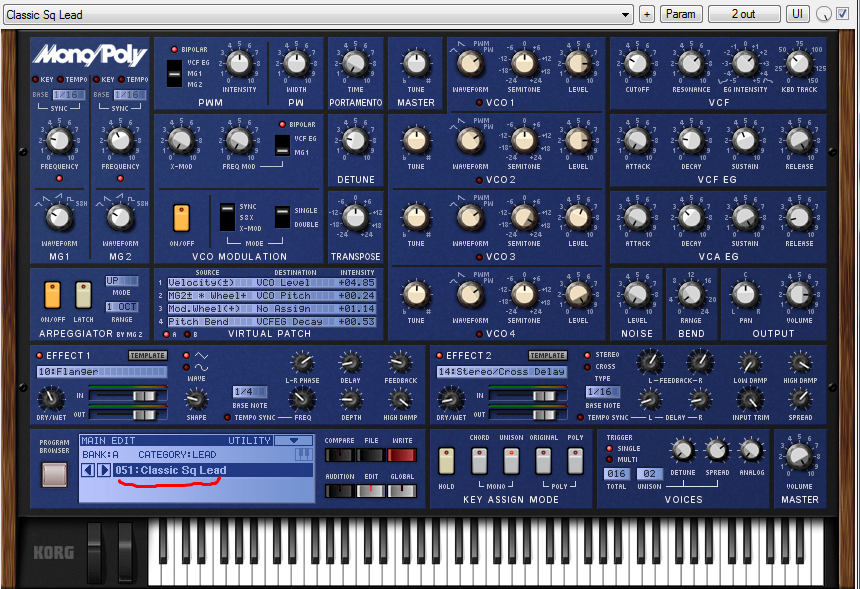Viewport: 860px width, 589px height.
Task: Enable Chord mono mode switch
Action: tap(479, 461)
